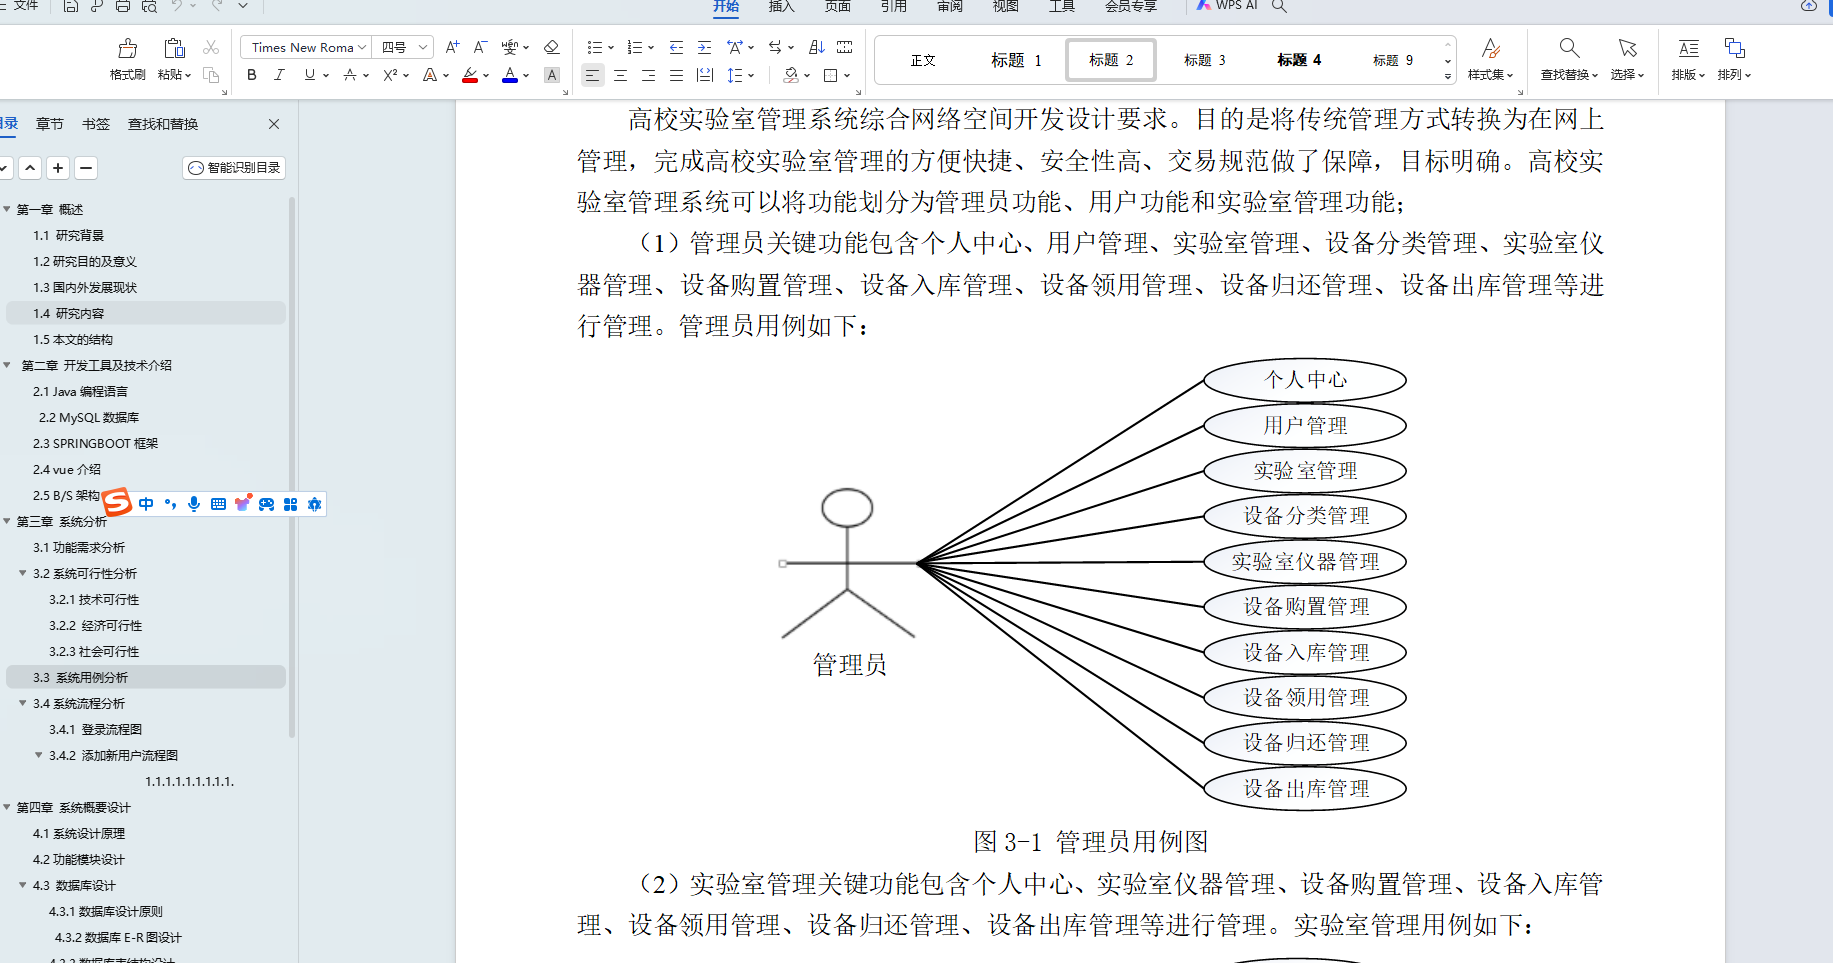Go to 2.2 MySQL 数据库 in outline
Viewport: 1833px width, 963px height.
[89, 417]
